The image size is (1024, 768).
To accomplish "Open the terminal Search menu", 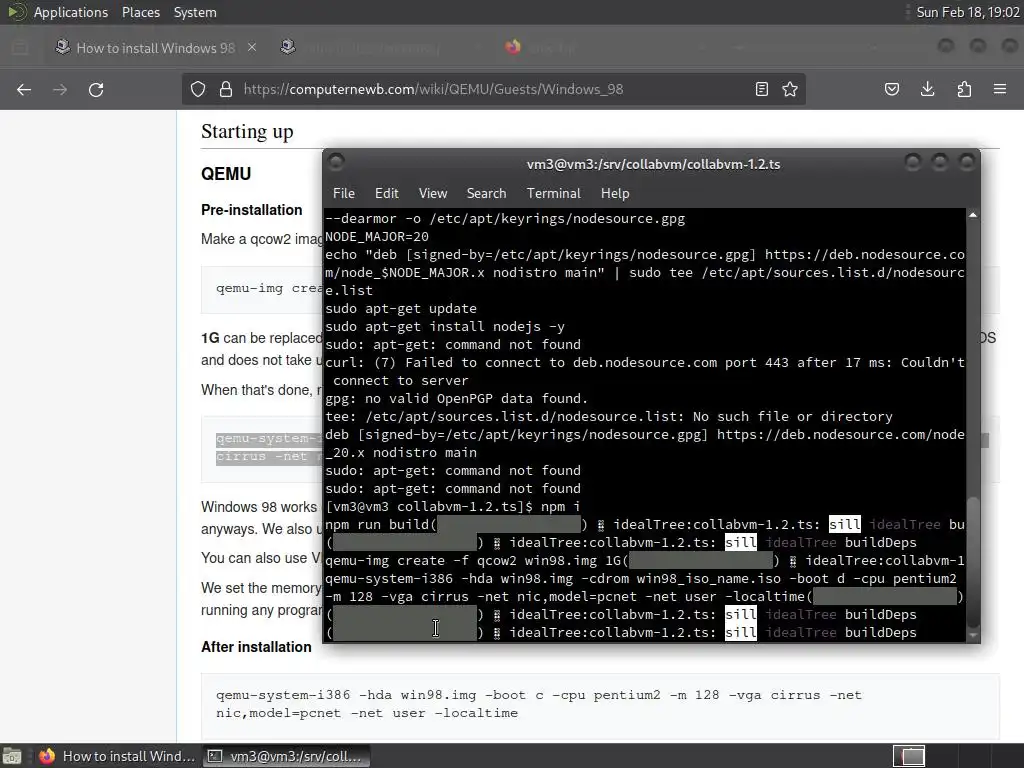I will coord(487,193).
